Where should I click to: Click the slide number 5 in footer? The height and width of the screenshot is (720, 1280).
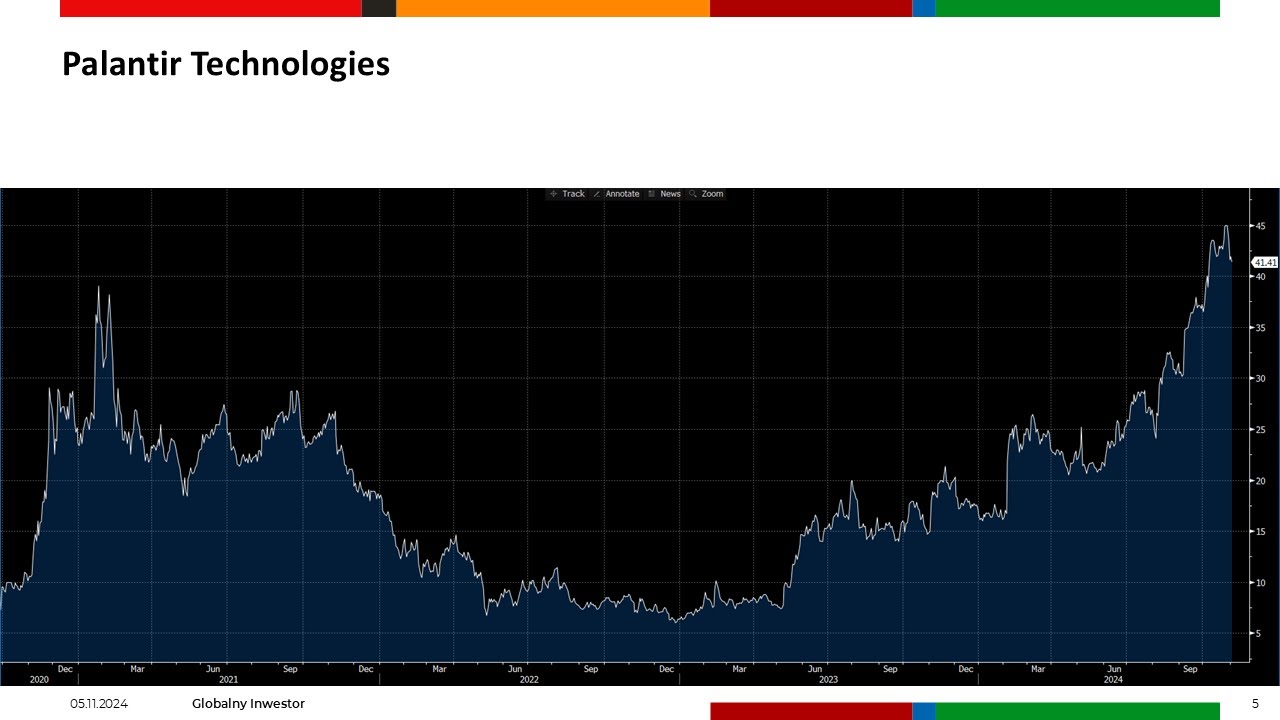tap(1255, 704)
